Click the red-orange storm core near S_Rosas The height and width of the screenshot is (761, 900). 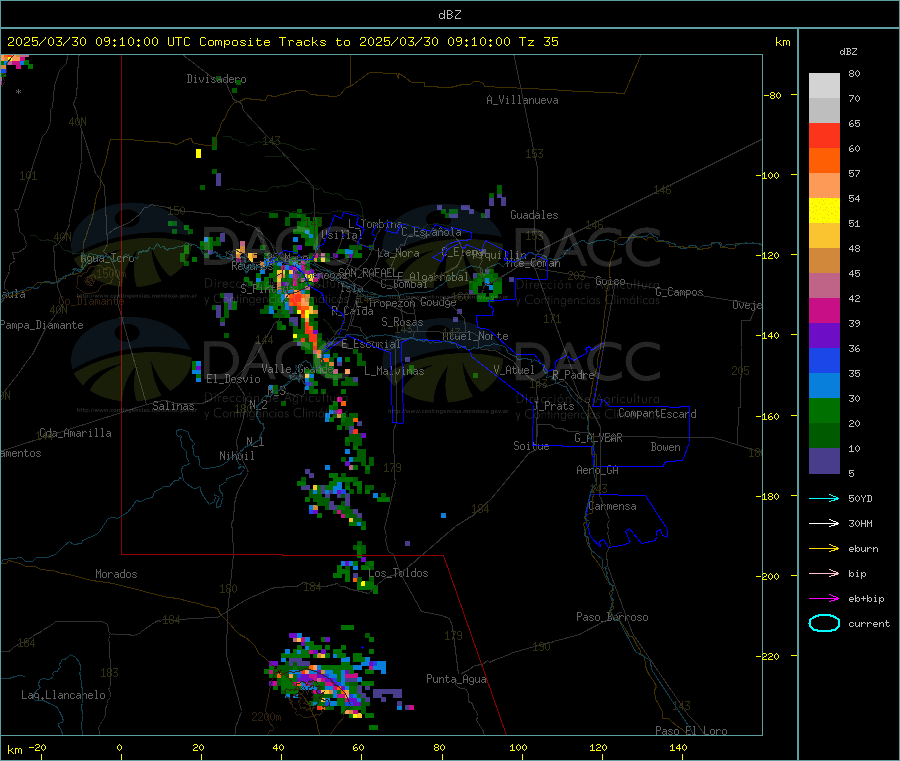(x=305, y=321)
